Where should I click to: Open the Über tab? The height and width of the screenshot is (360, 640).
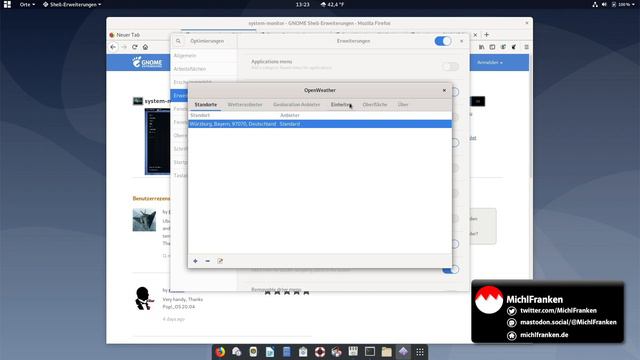click(403, 105)
